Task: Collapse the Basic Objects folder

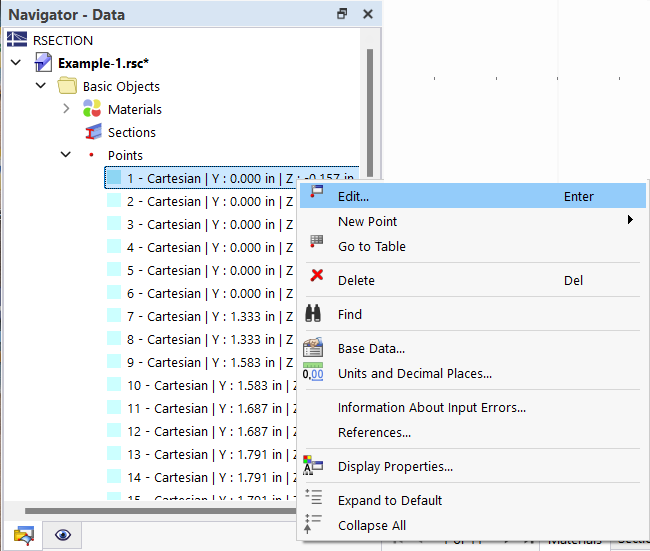Action: (x=41, y=86)
